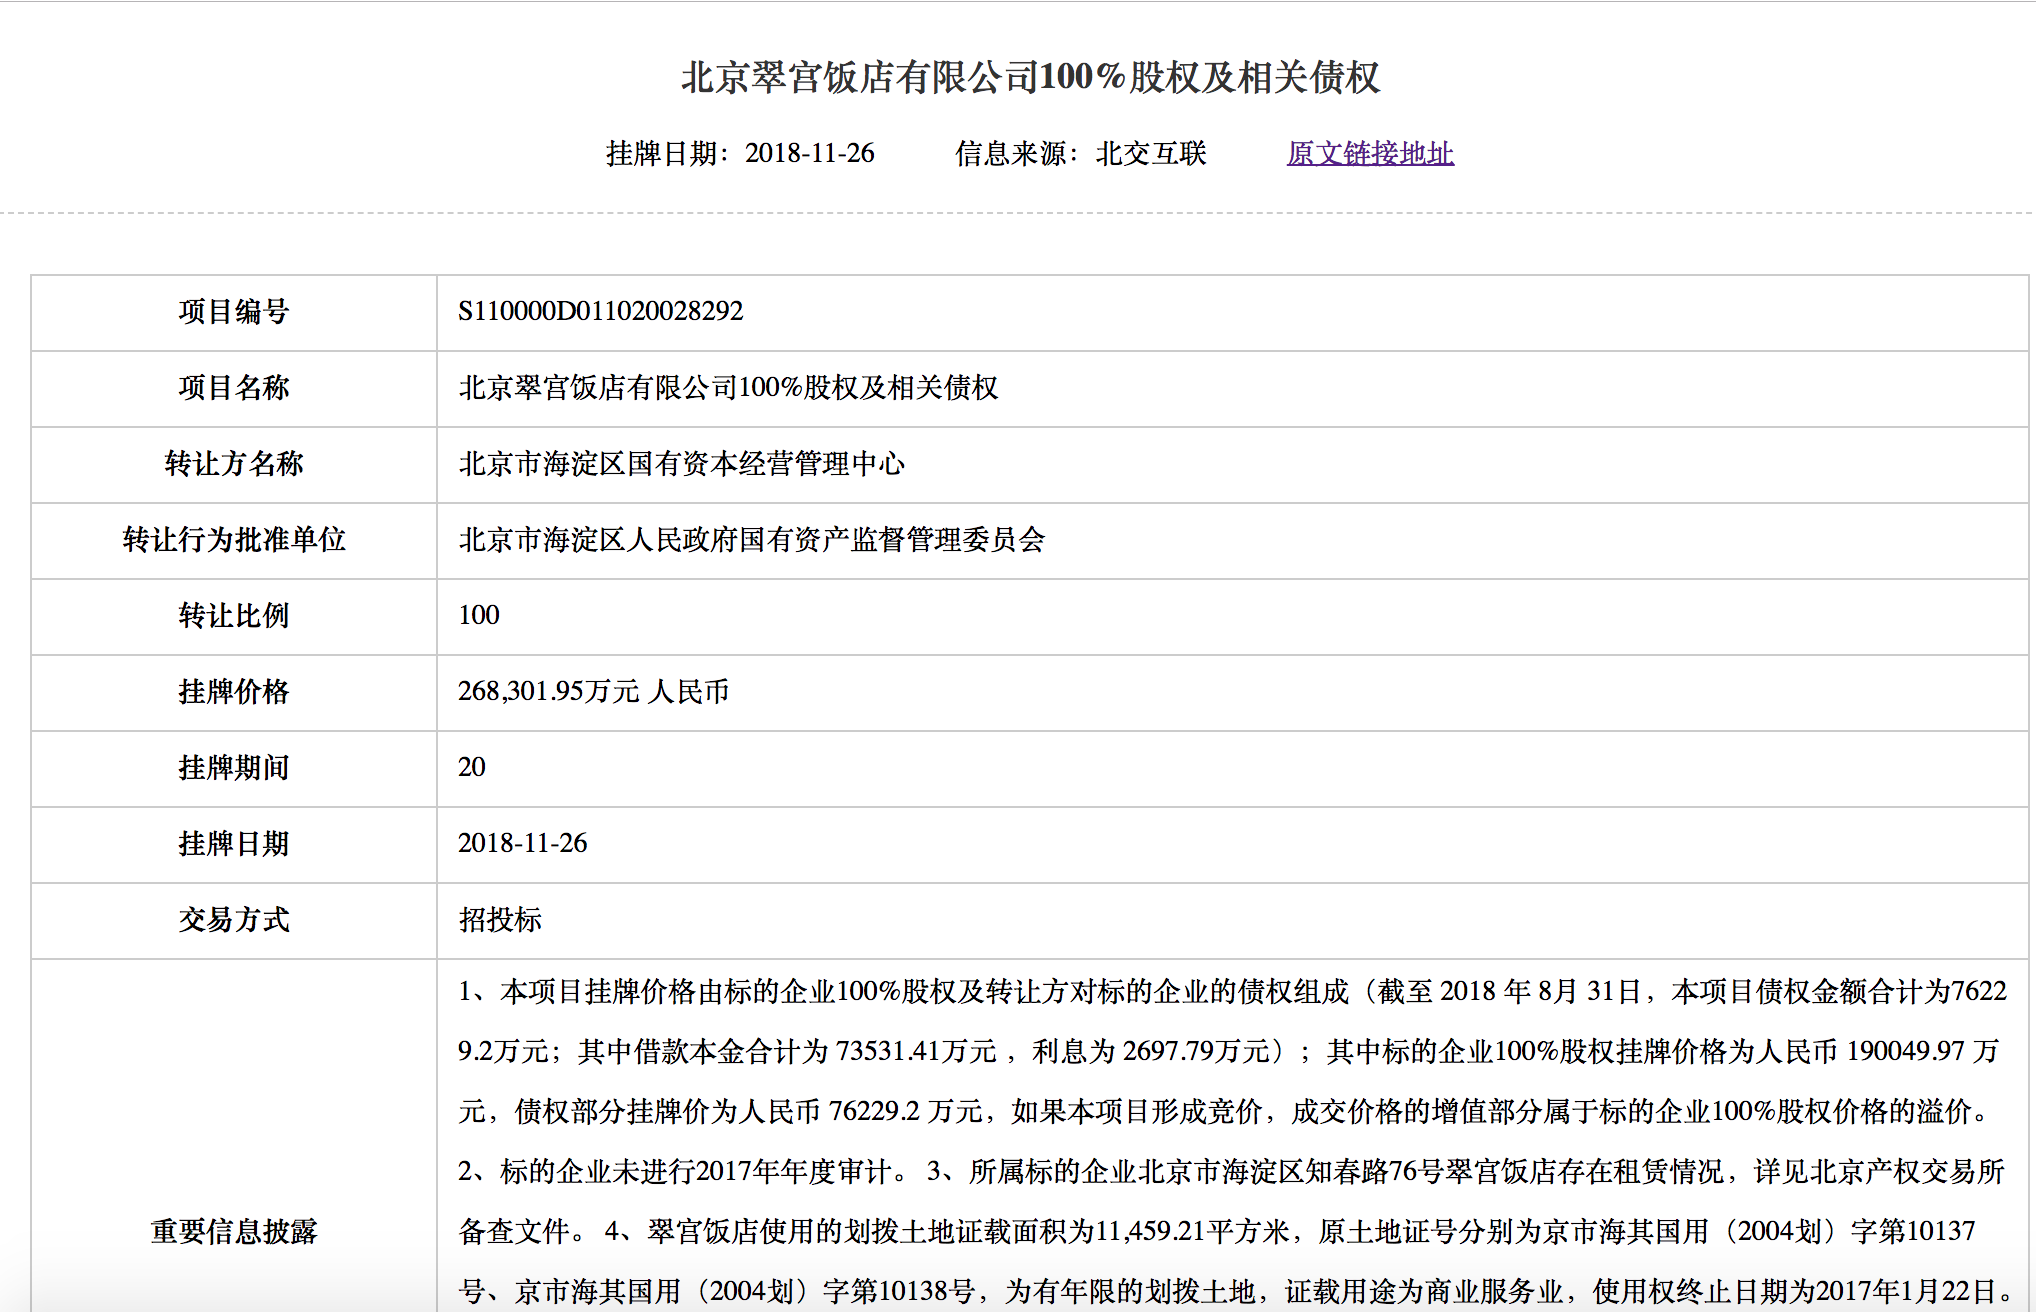Click project number S110000D011020028292
2036x1312 pixels.
pyautogui.click(x=600, y=311)
